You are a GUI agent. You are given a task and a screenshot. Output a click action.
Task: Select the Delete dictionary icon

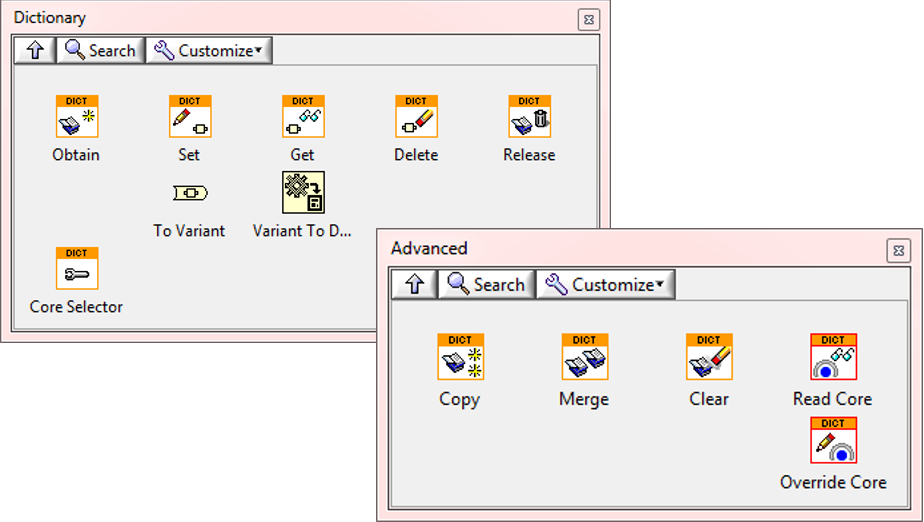point(416,117)
